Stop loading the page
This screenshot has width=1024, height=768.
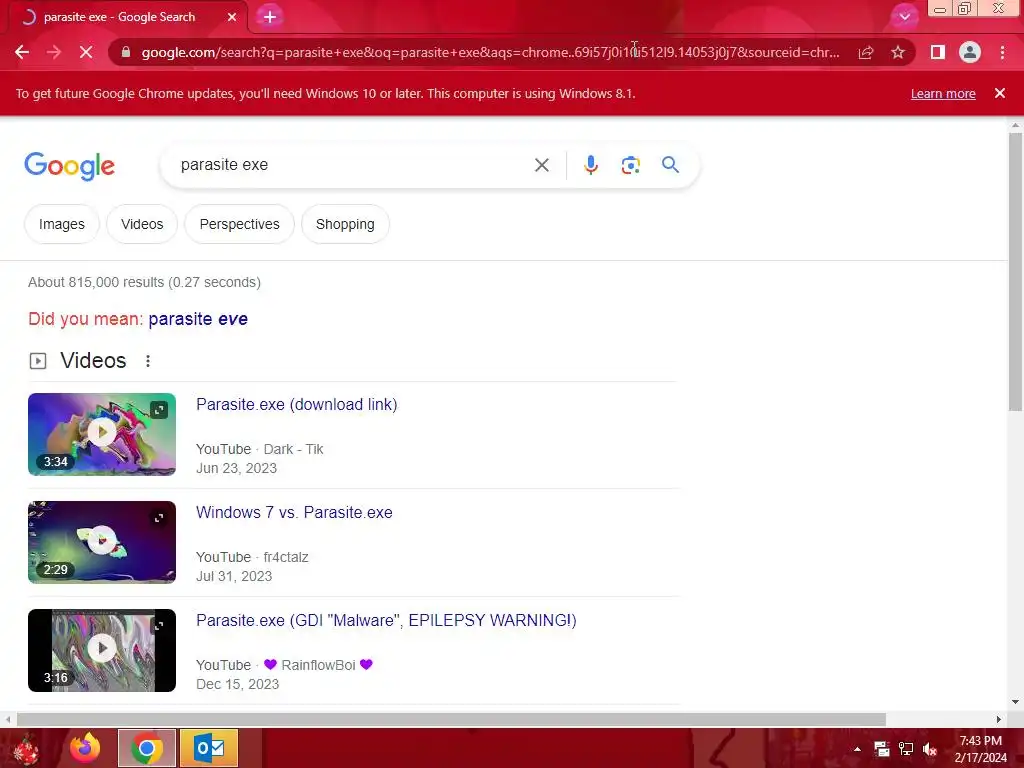point(86,52)
